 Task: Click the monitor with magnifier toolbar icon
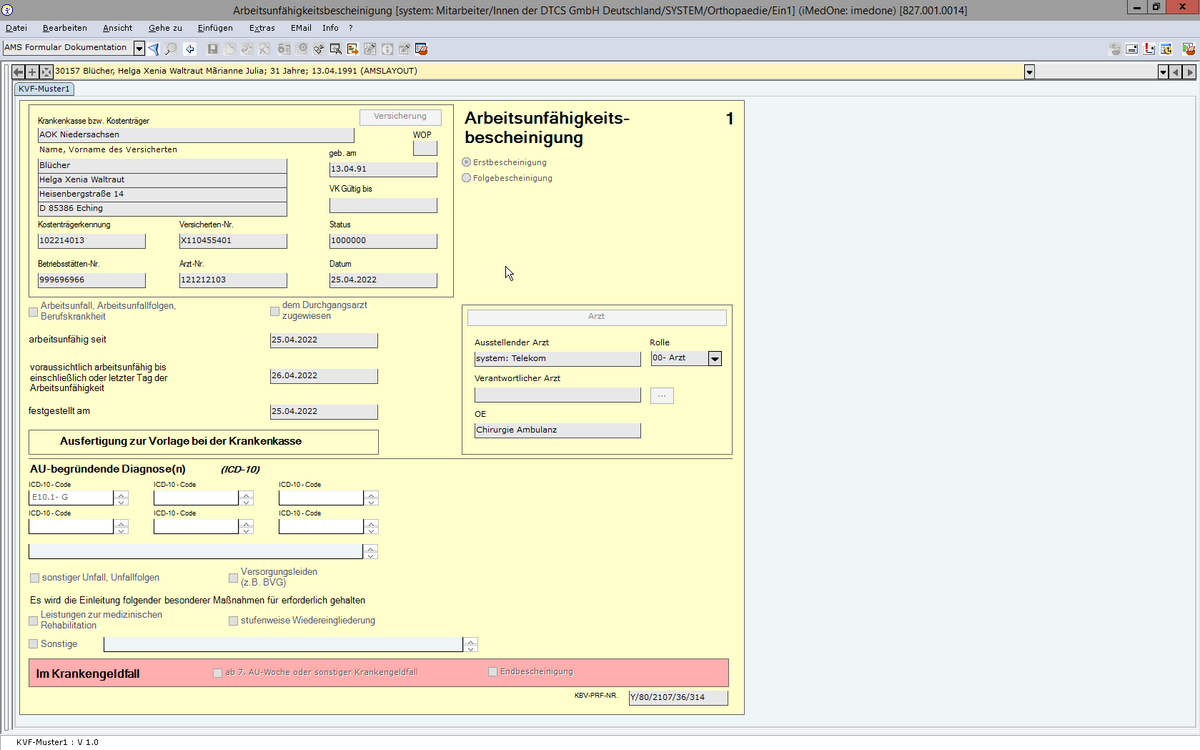336,48
